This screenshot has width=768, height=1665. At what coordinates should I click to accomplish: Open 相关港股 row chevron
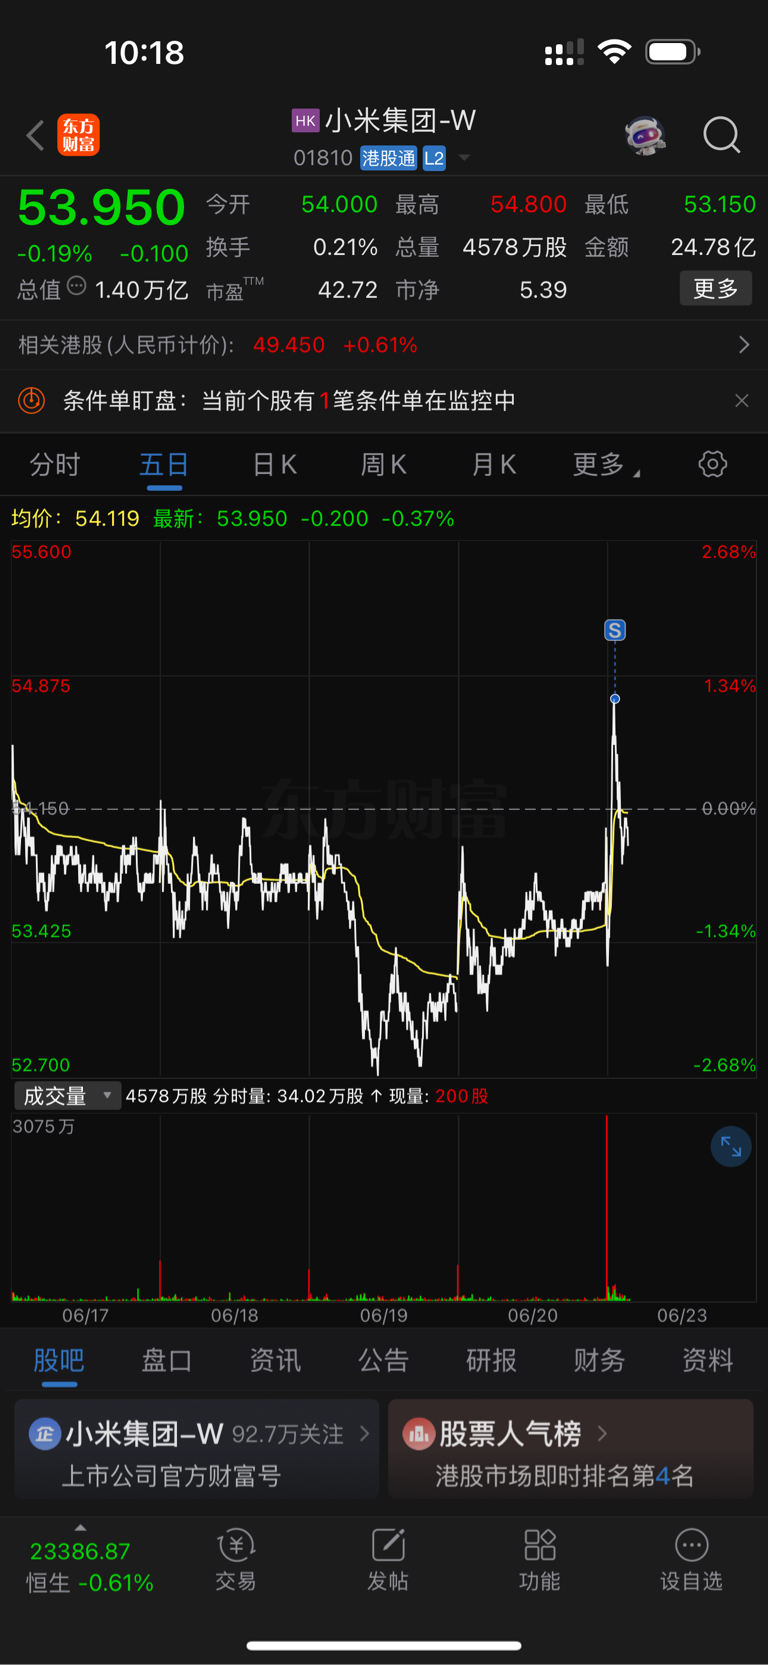click(743, 345)
